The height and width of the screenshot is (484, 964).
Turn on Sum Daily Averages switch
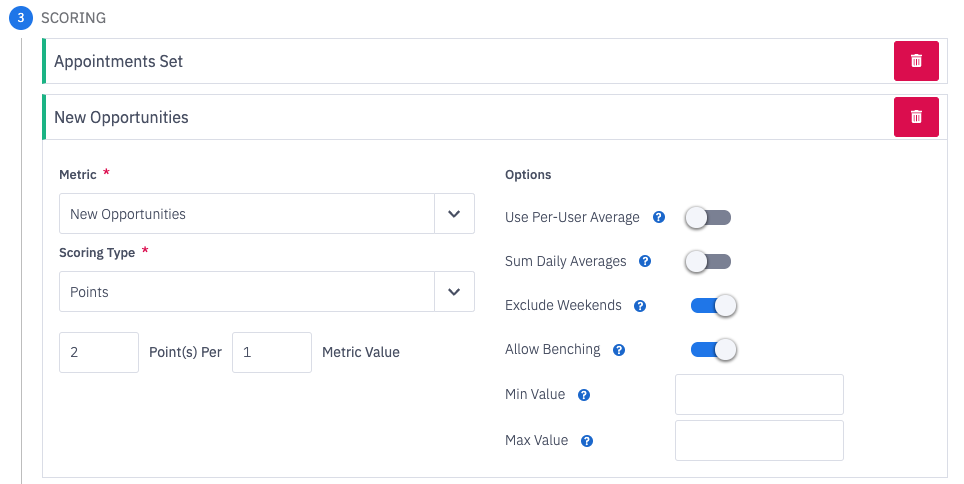pos(708,261)
